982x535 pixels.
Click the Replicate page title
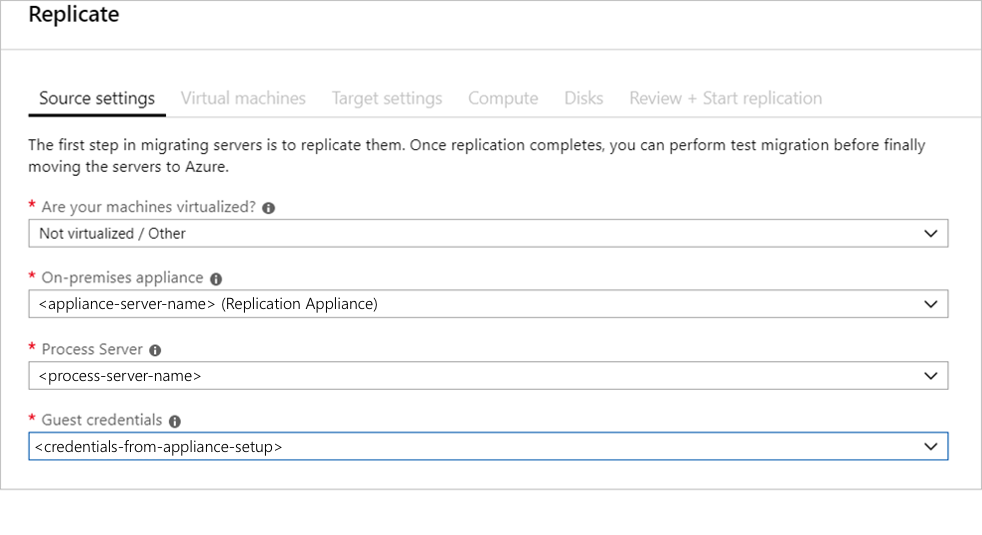click(x=73, y=15)
